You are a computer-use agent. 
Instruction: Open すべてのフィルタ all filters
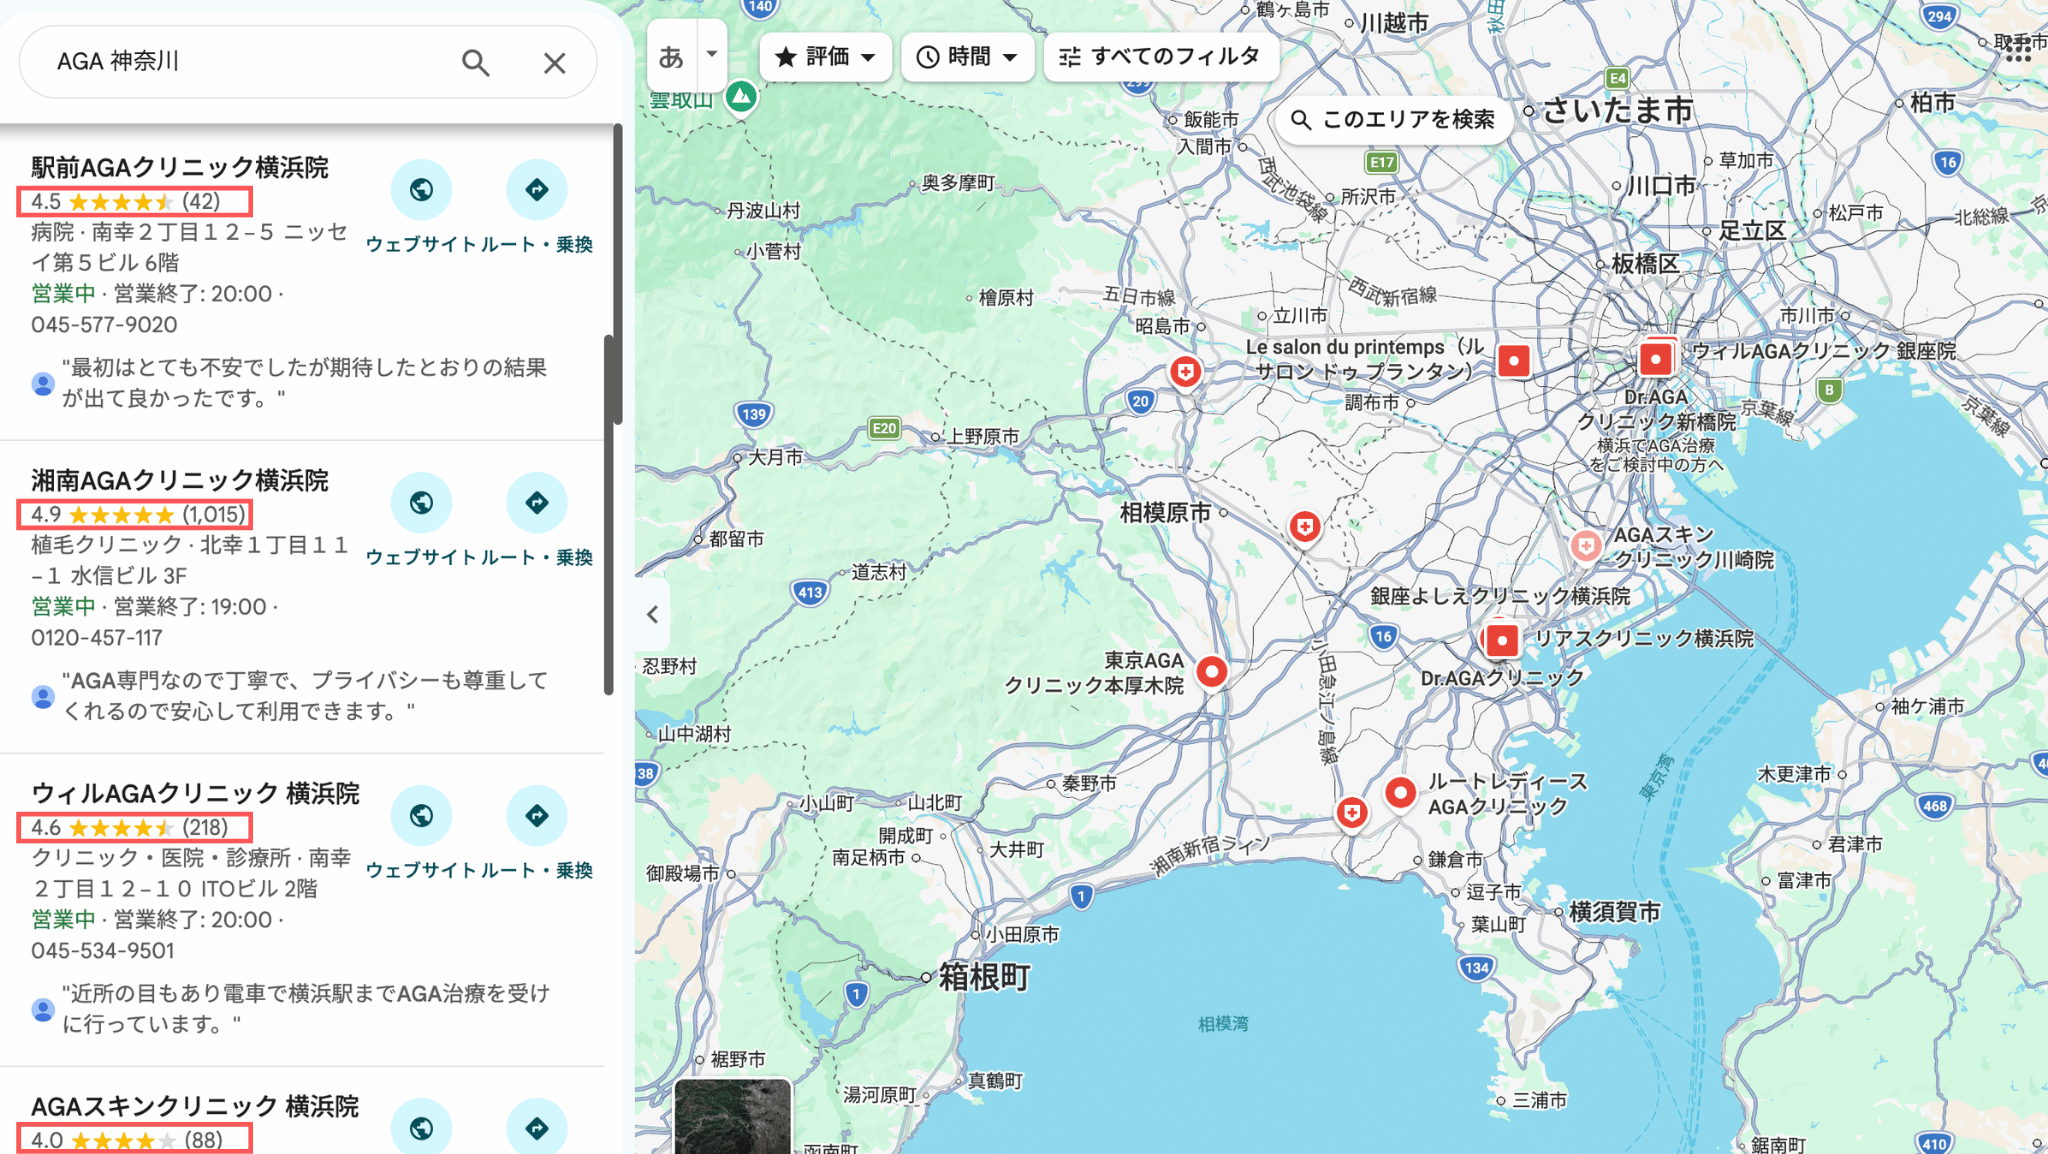pyautogui.click(x=1160, y=57)
